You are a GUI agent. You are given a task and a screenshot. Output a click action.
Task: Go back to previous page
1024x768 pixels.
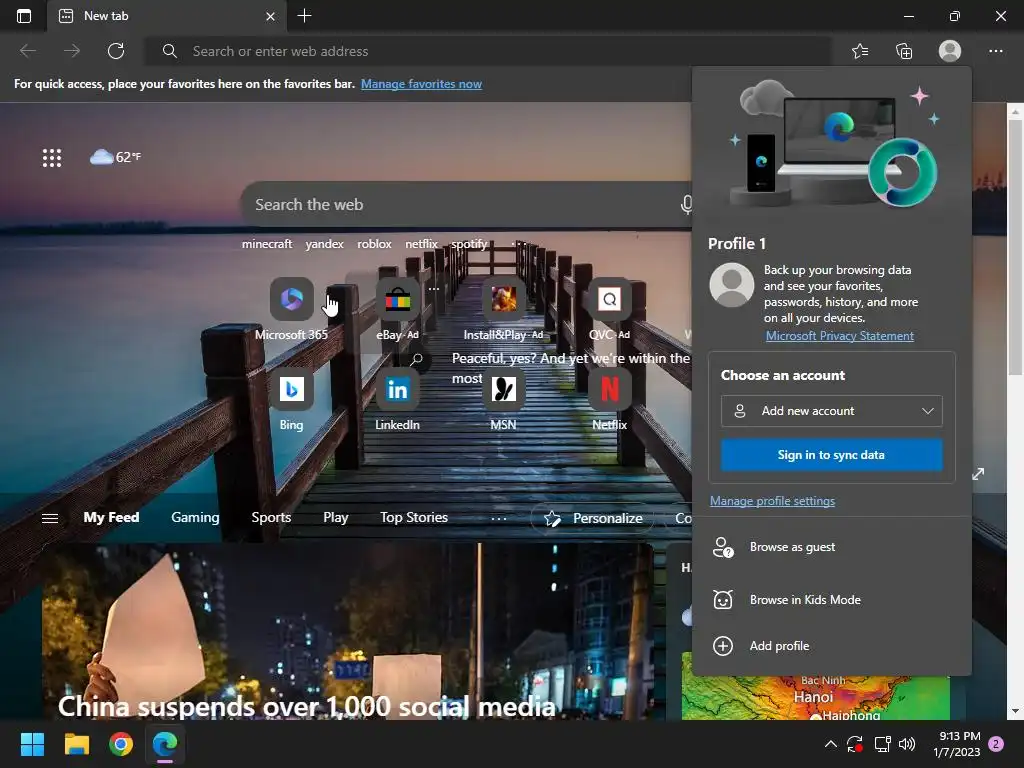[28, 51]
